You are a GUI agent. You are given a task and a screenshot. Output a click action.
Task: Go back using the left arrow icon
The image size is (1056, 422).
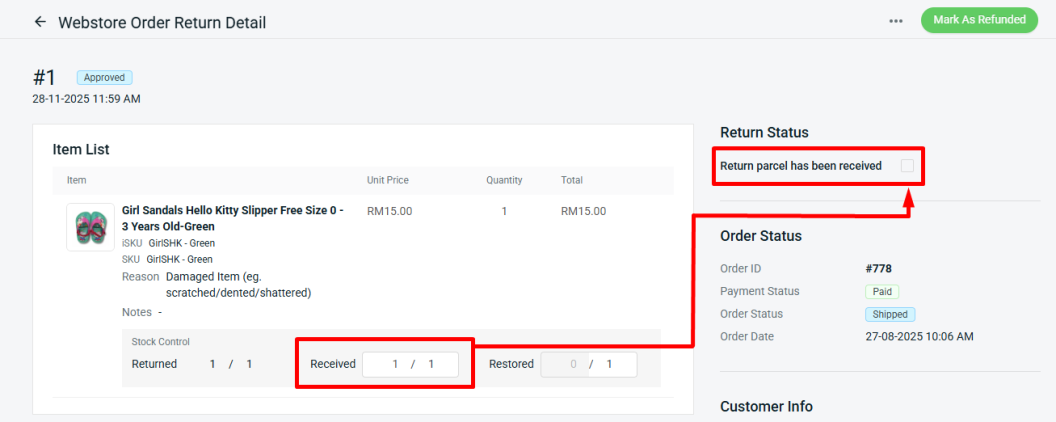coord(40,21)
